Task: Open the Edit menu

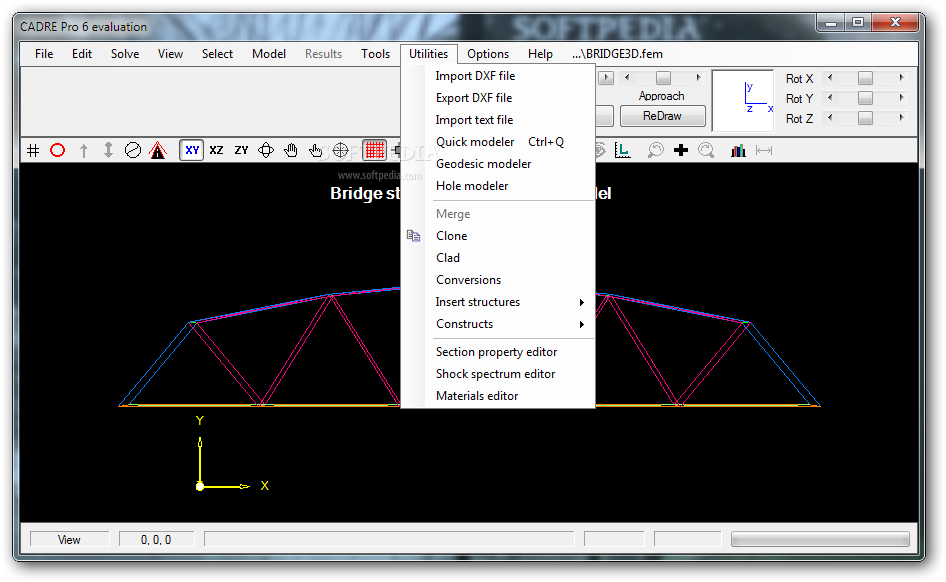Action: click(x=81, y=54)
